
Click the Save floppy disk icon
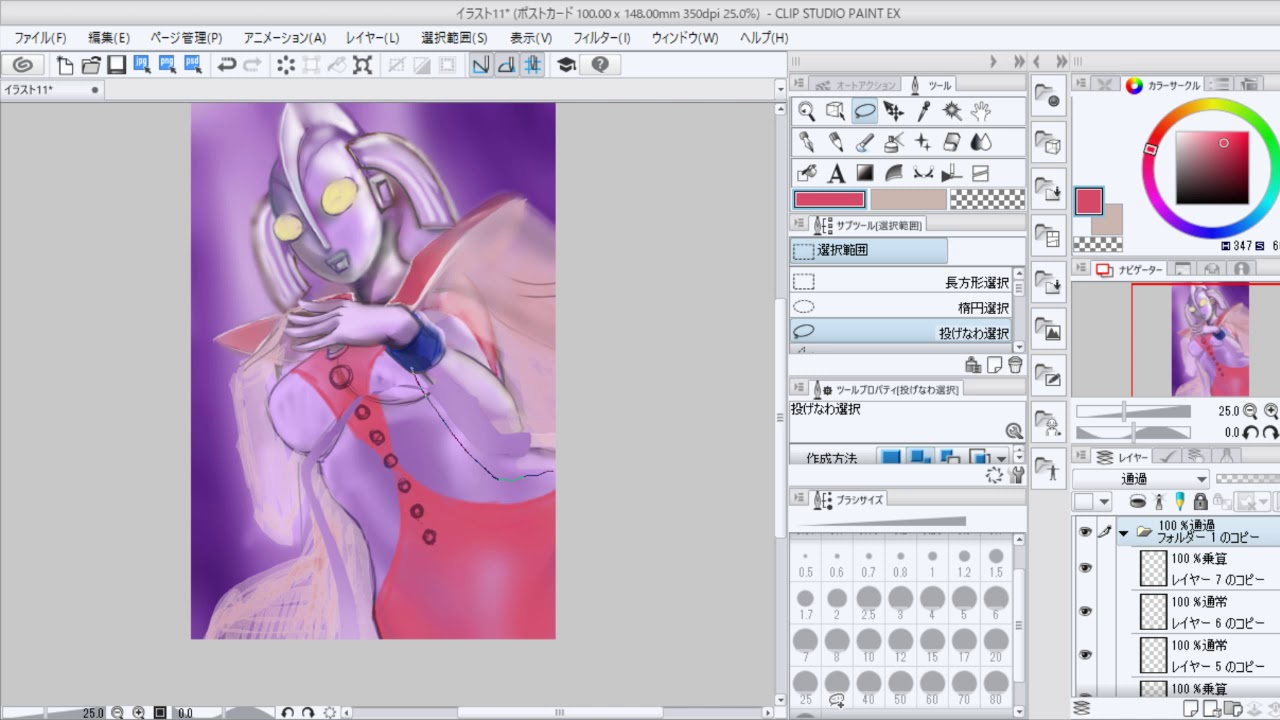(x=117, y=65)
